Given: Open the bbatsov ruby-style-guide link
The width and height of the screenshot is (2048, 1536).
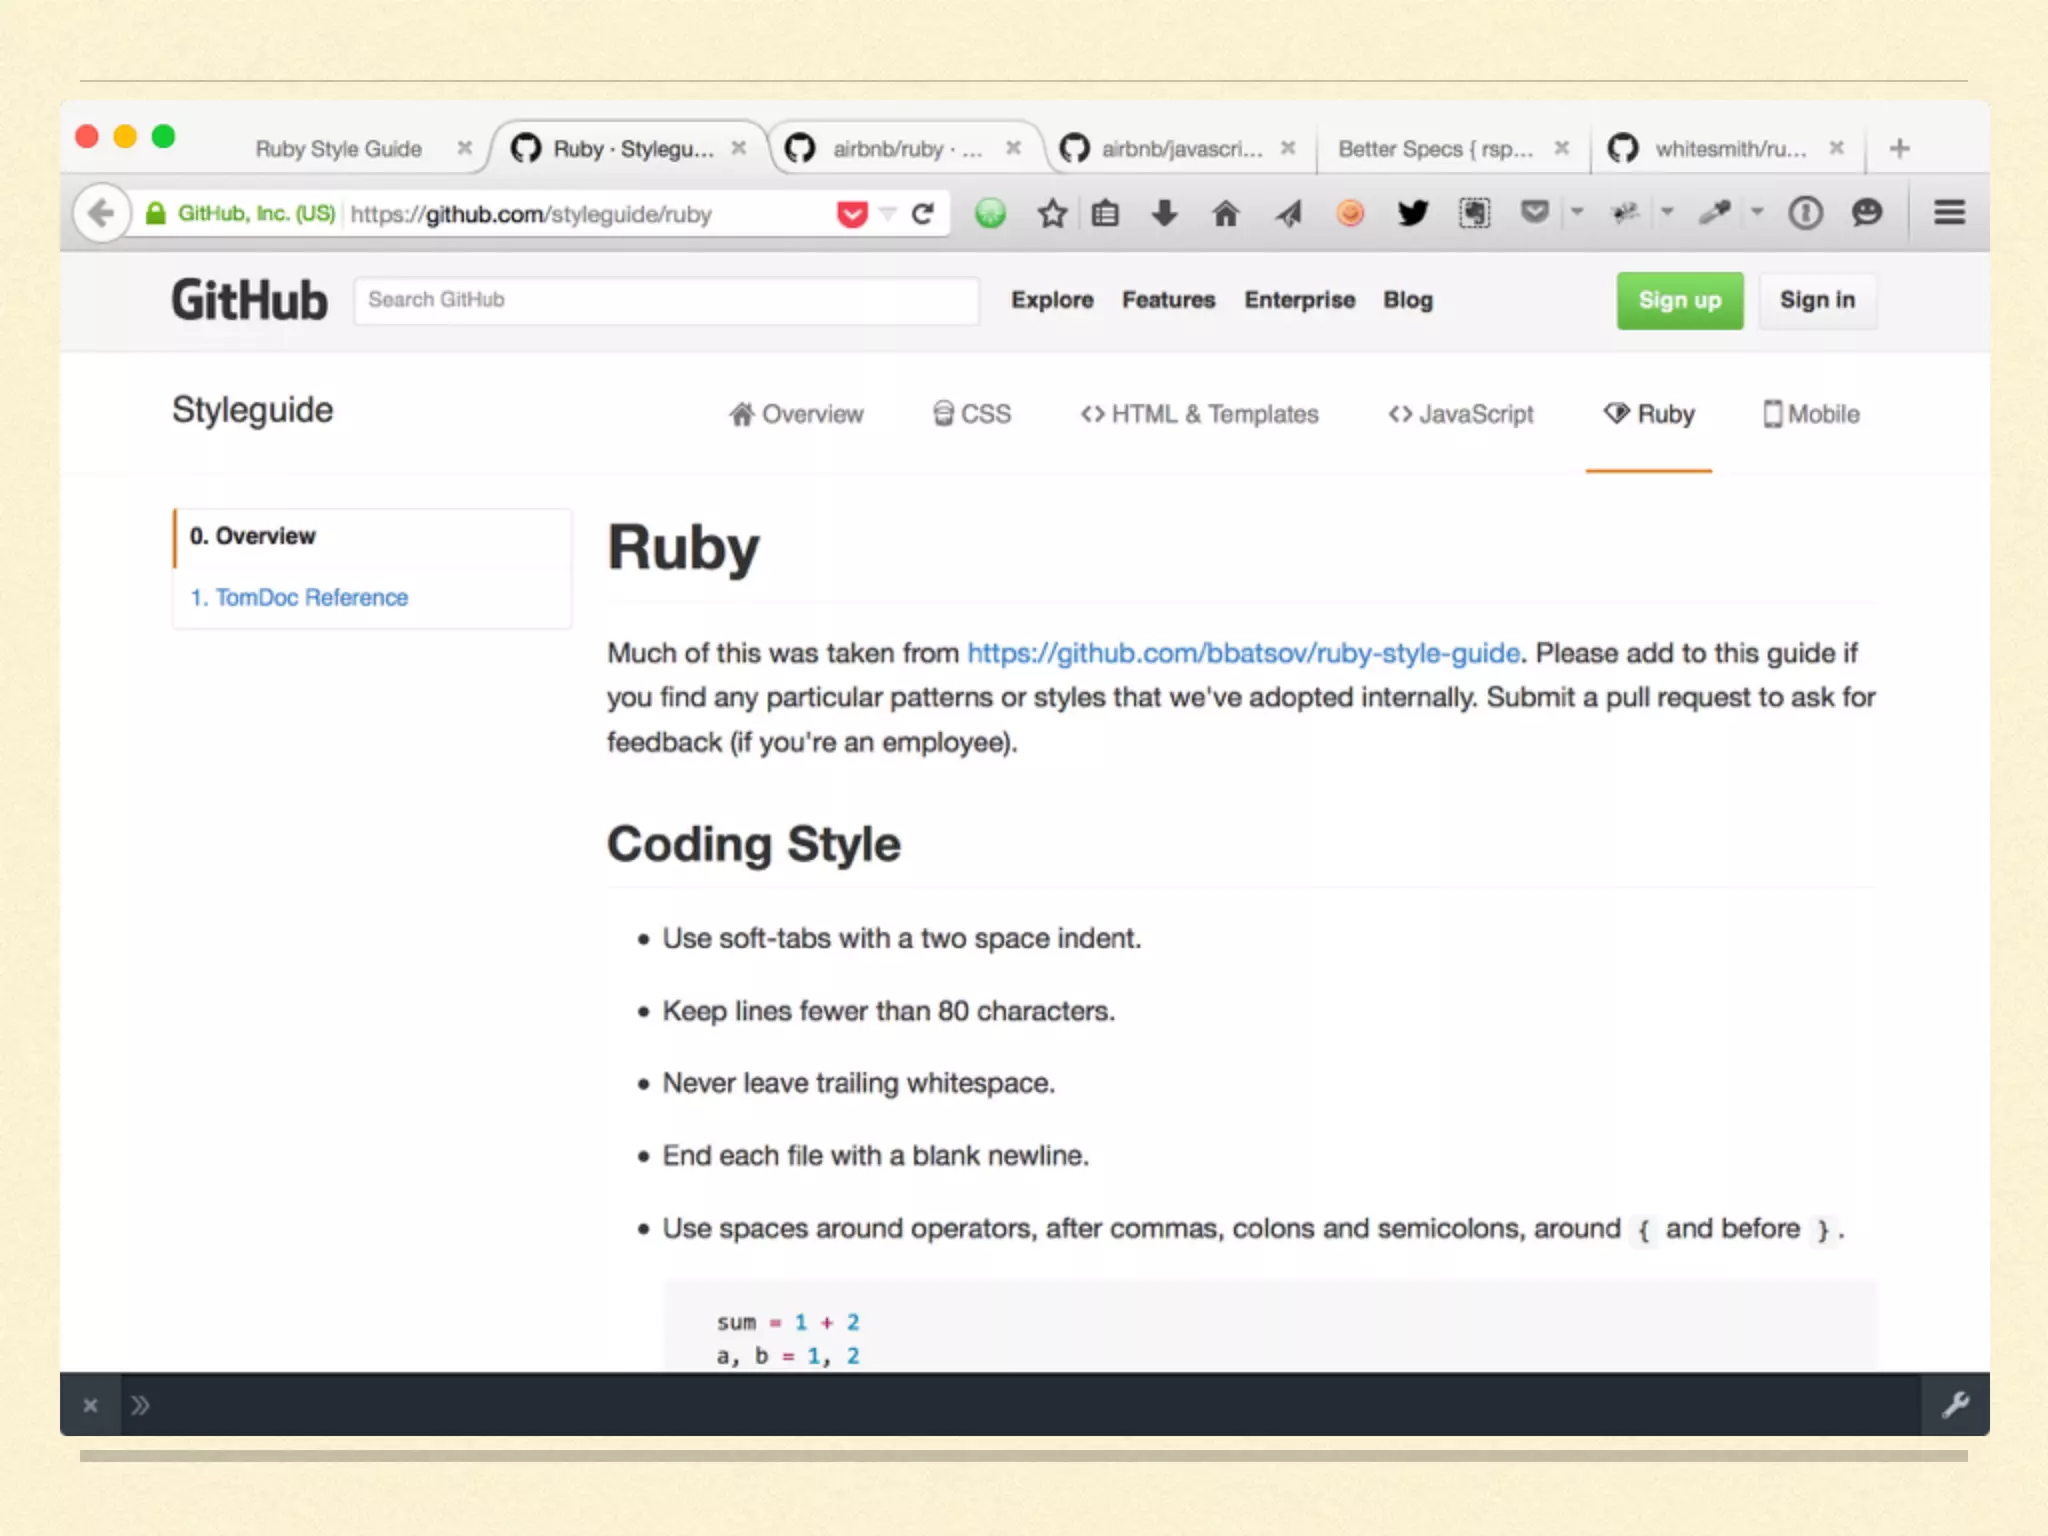Looking at the screenshot, I should (x=1243, y=653).
